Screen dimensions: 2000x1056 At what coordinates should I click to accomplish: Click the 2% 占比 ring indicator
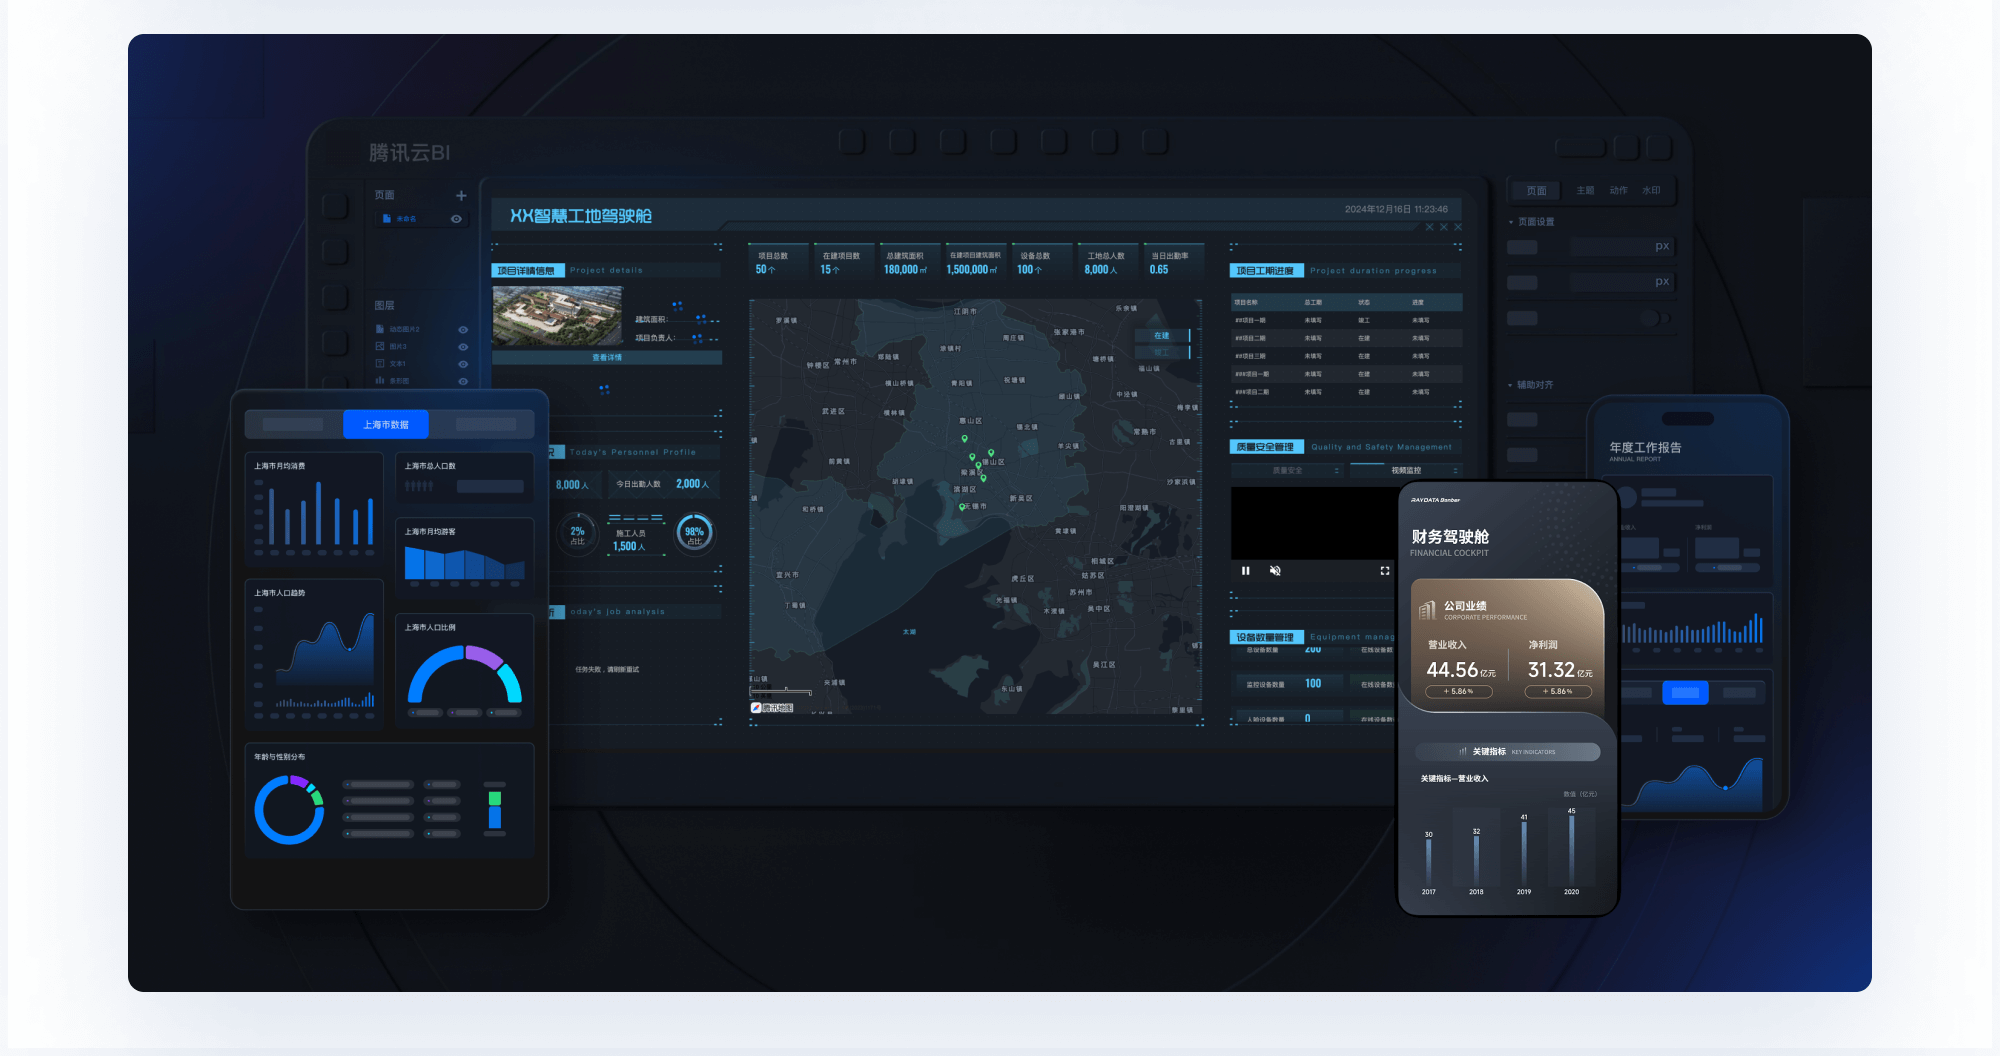point(578,534)
